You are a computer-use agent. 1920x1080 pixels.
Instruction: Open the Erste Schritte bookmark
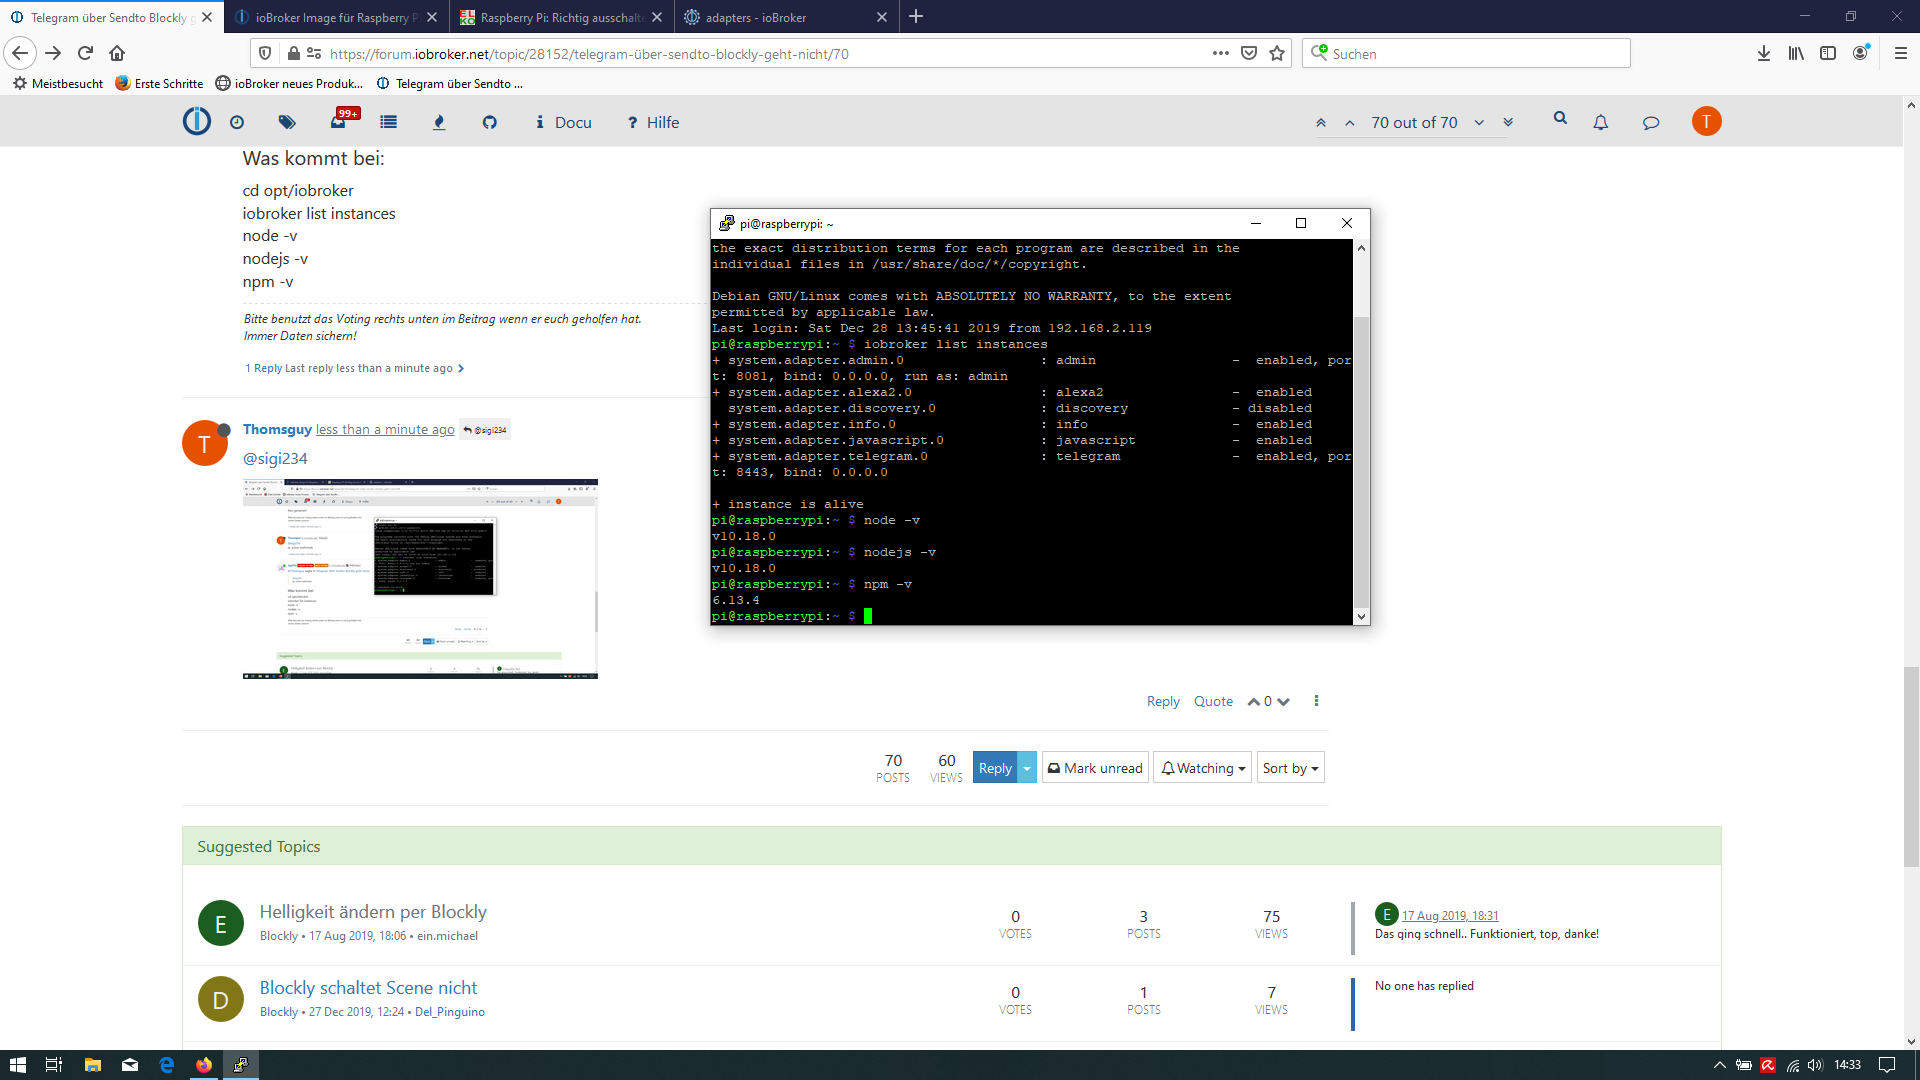(159, 84)
